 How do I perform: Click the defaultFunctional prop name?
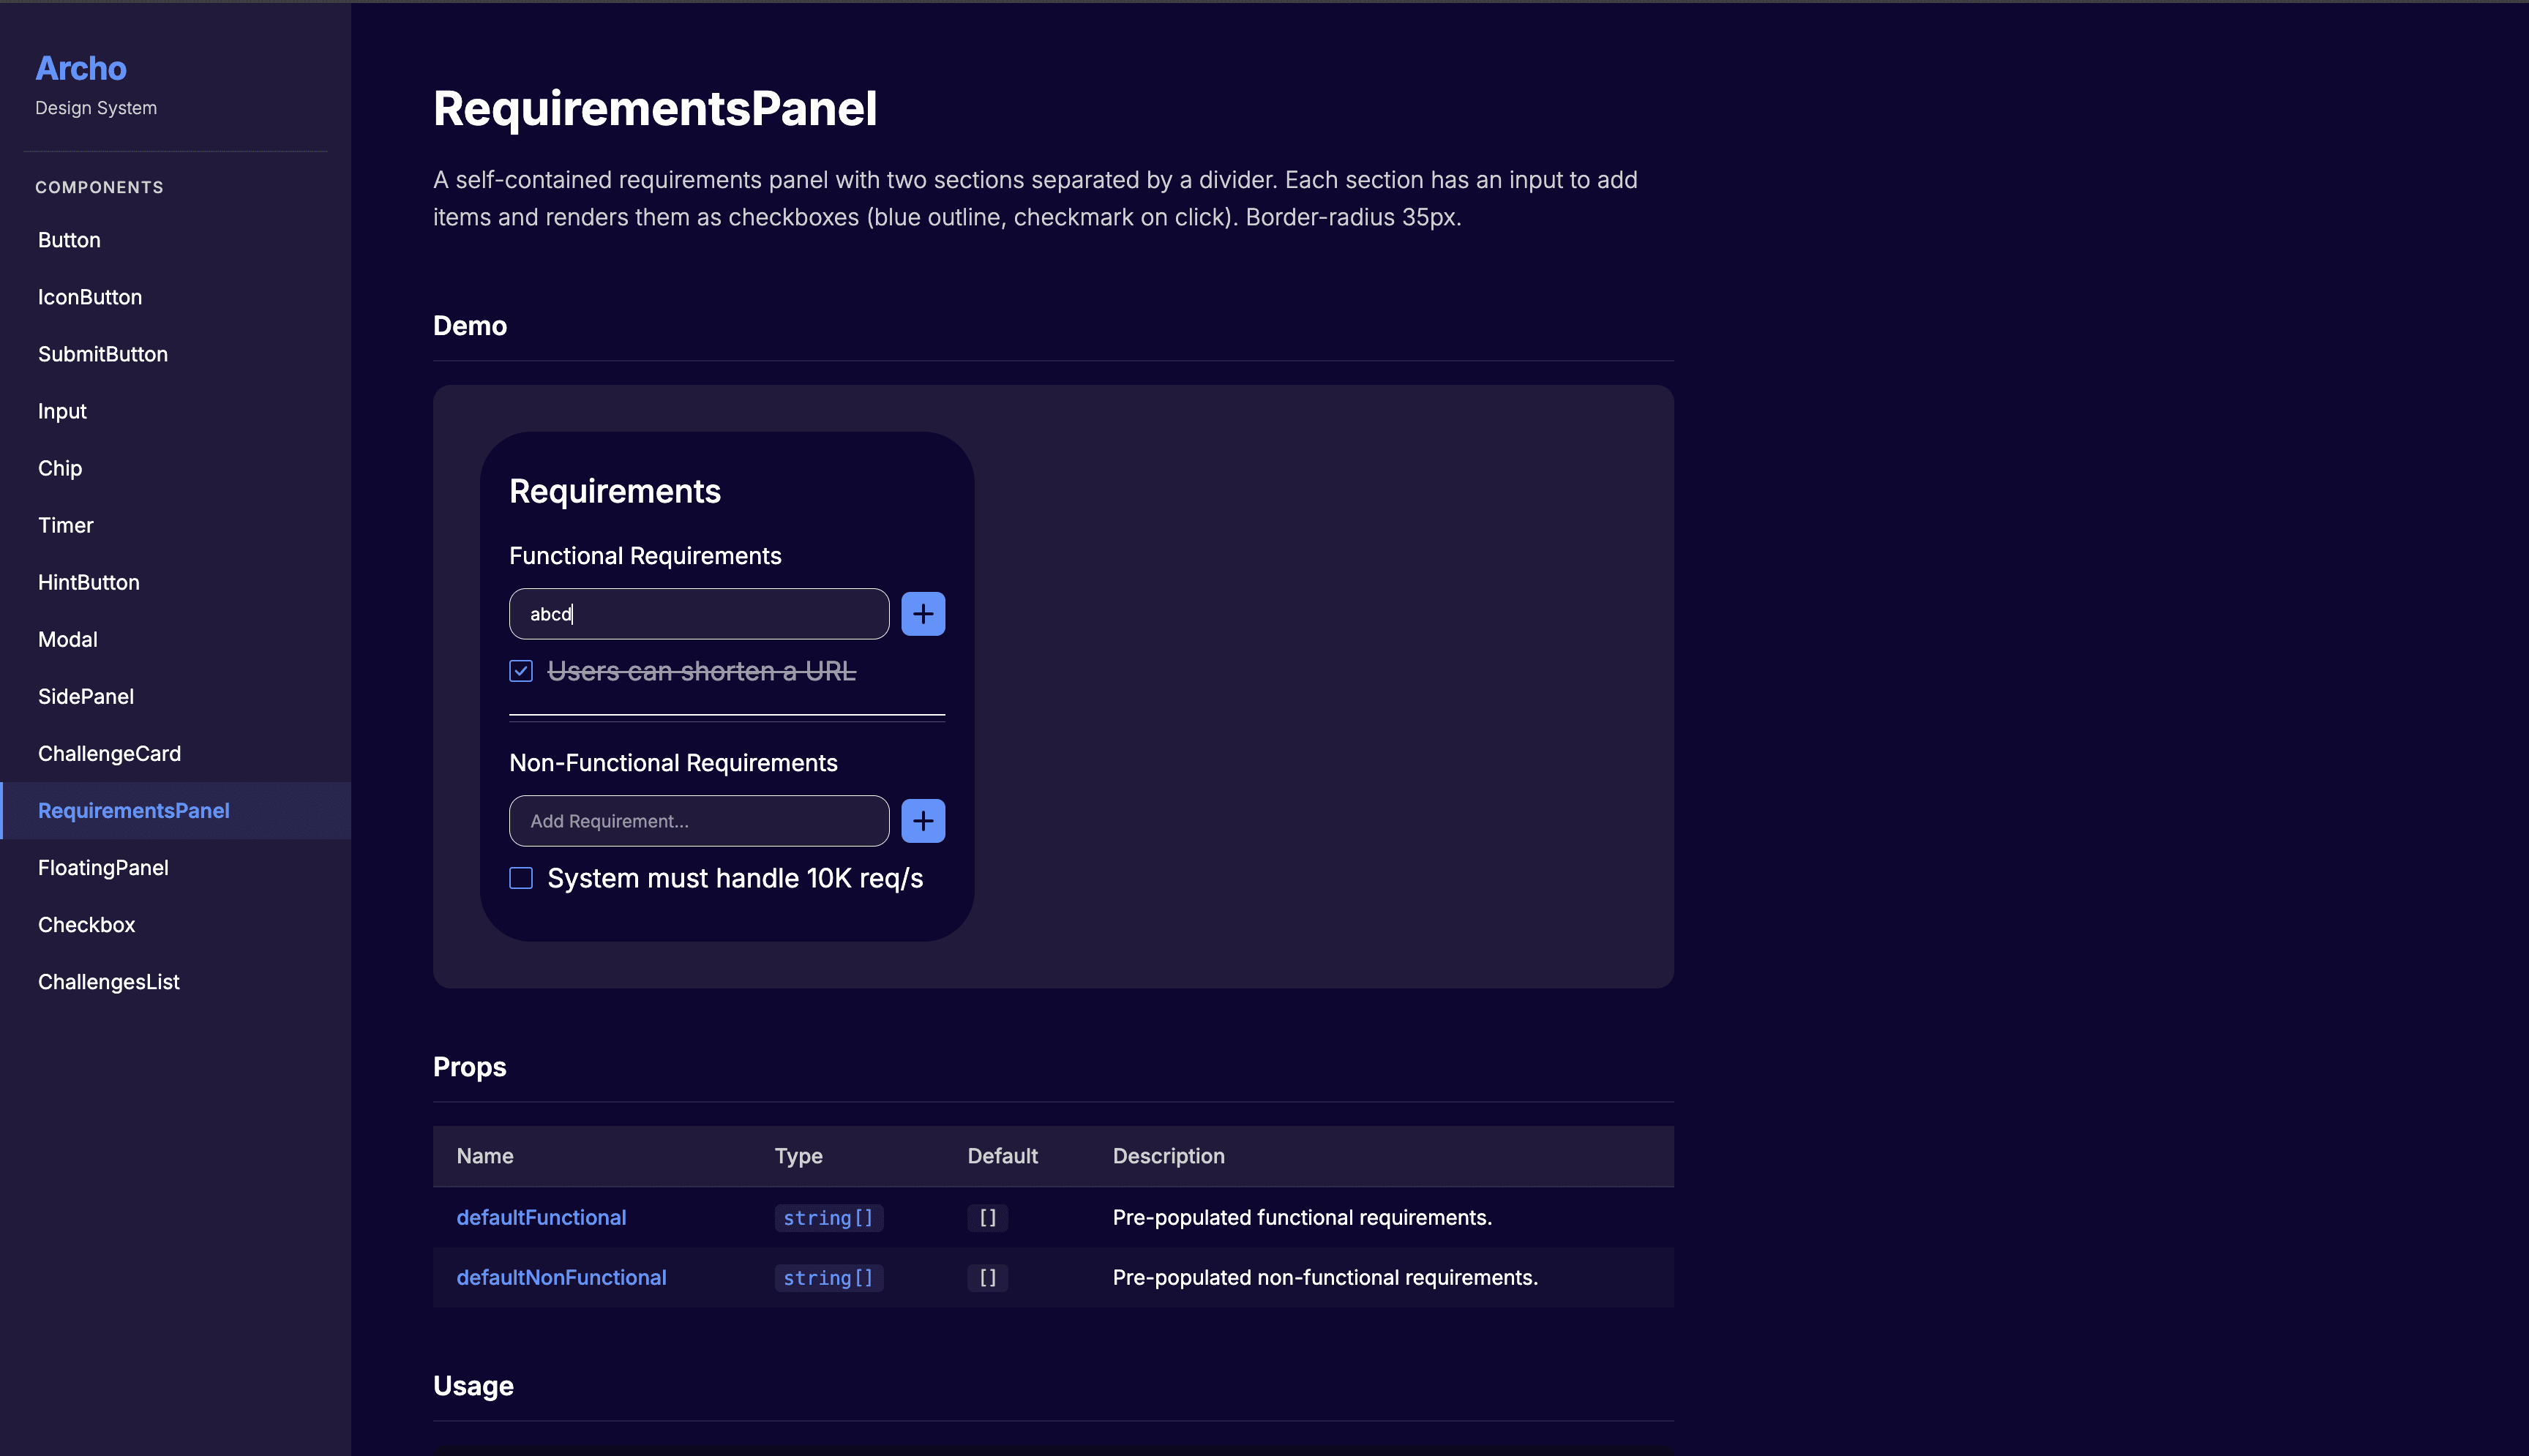(x=541, y=1217)
